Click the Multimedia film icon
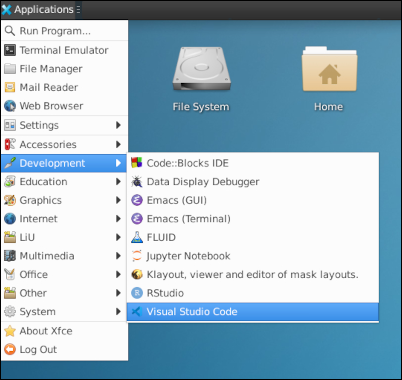This screenshot has height=380, width=402. click(10, 256)
